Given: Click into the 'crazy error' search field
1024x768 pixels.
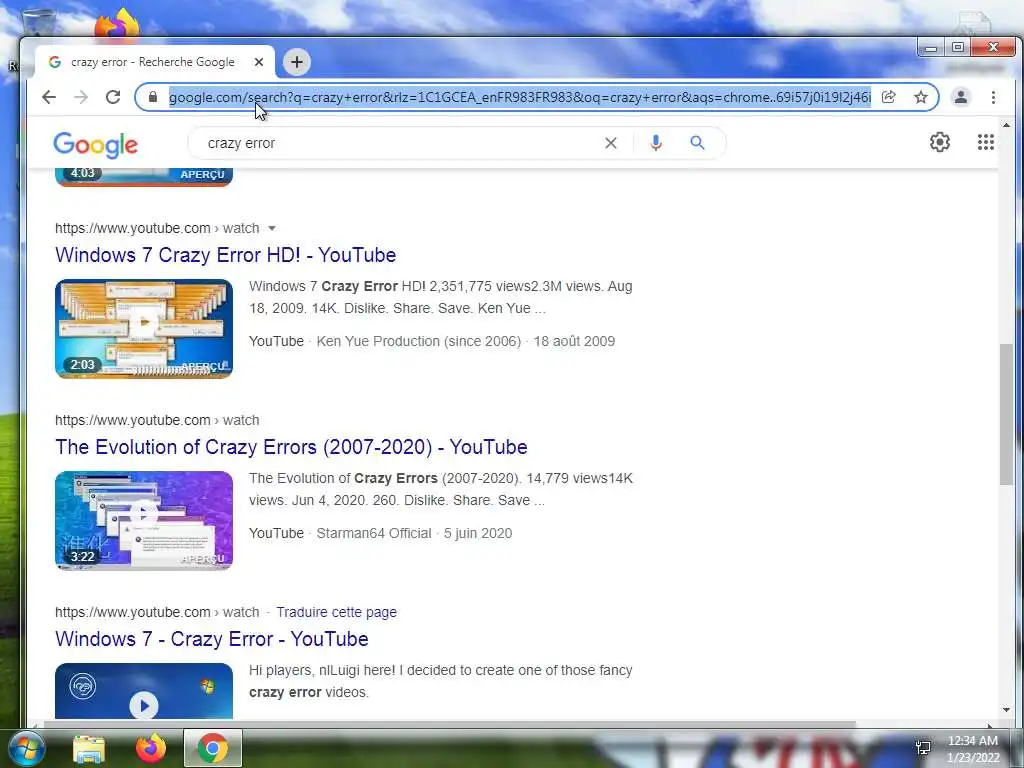Looking at the screenshot, I should click(398, 143).
